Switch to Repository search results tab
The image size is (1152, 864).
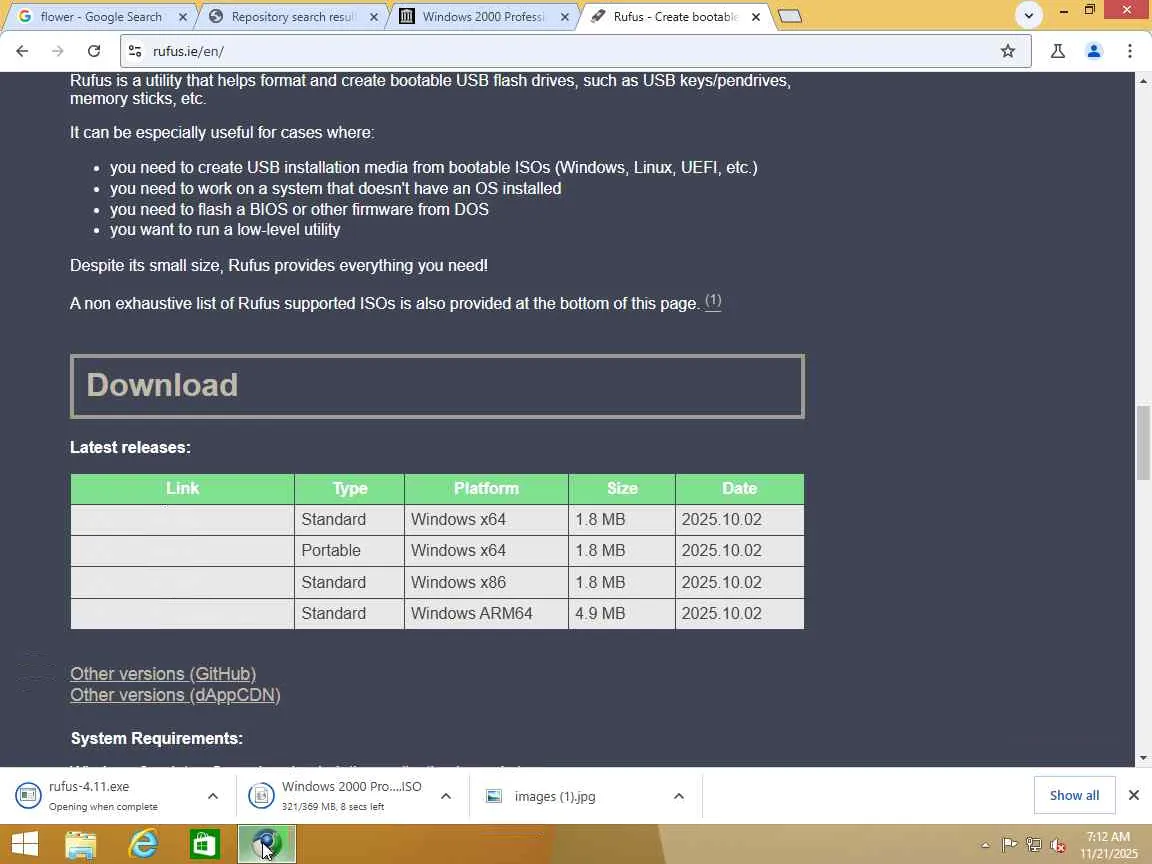point(292,16)
